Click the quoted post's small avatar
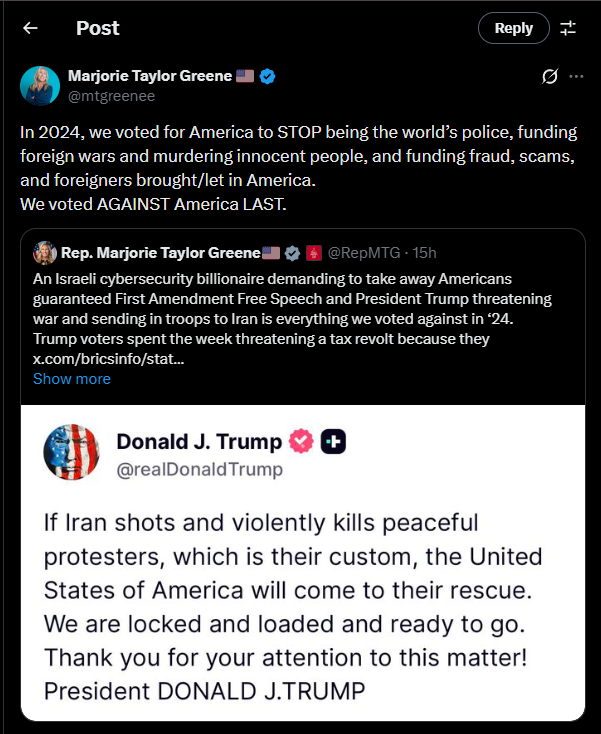The width and height of the screenshot is (601, 734). pyautogui.click(x=44, y=252)
